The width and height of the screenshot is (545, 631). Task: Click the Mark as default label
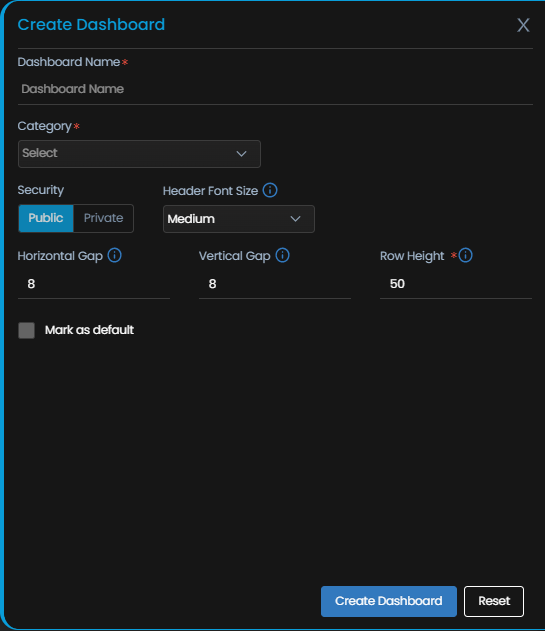point(89,330)
